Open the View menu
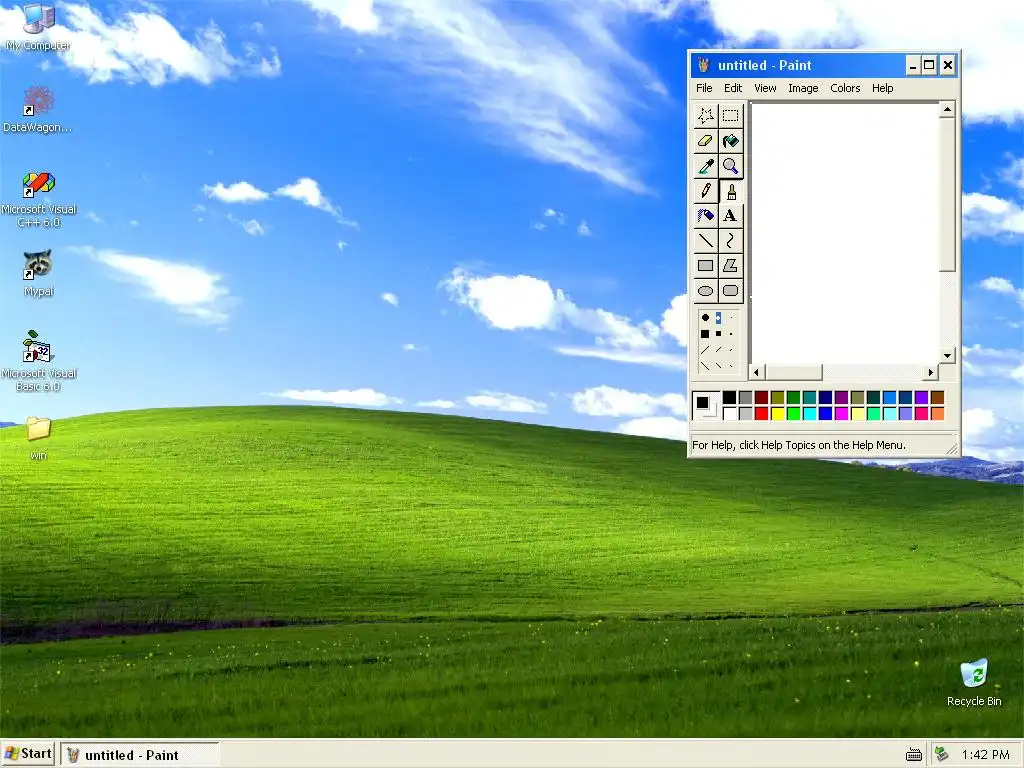Image resolution: width=1024 pixels, height=768 pixels. (x=765, y=88)
